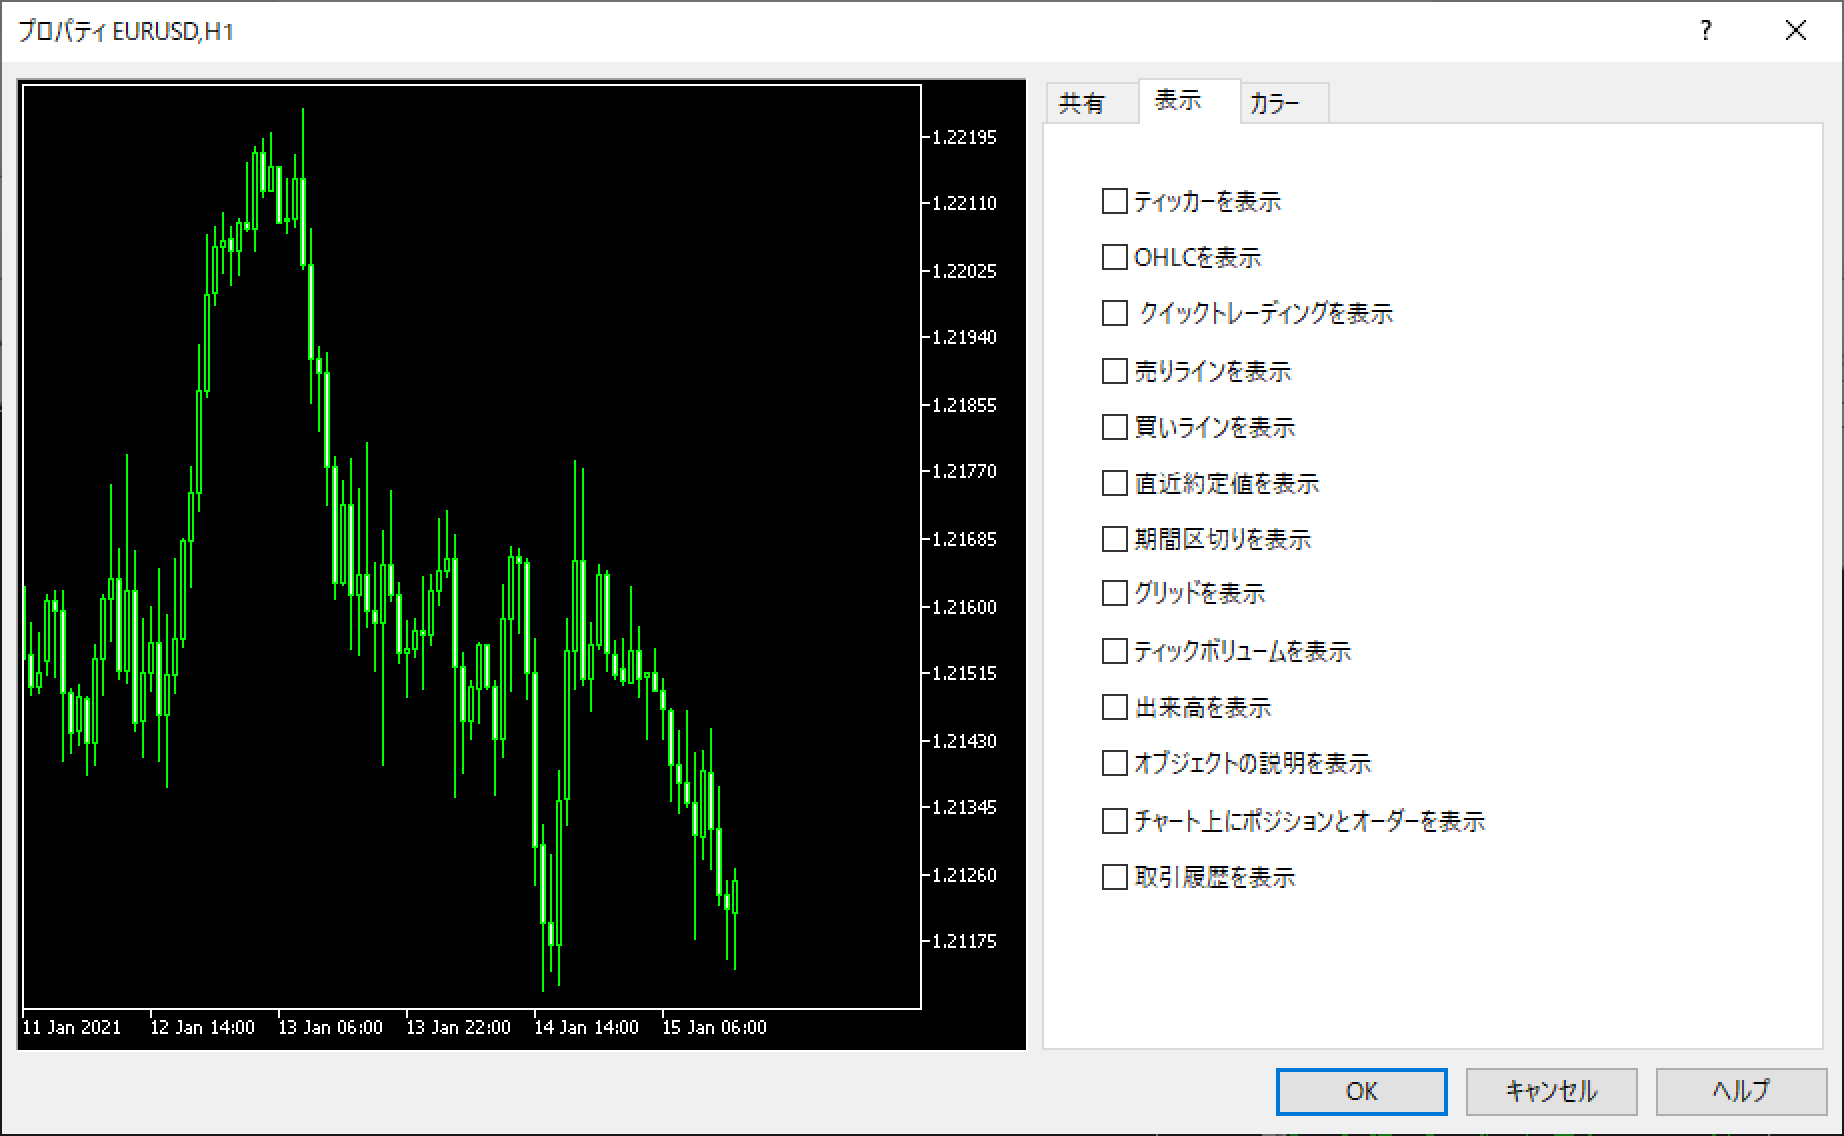
Task: Enable 売りラインを表示 checkbox
Action: tap(1114, 372)
